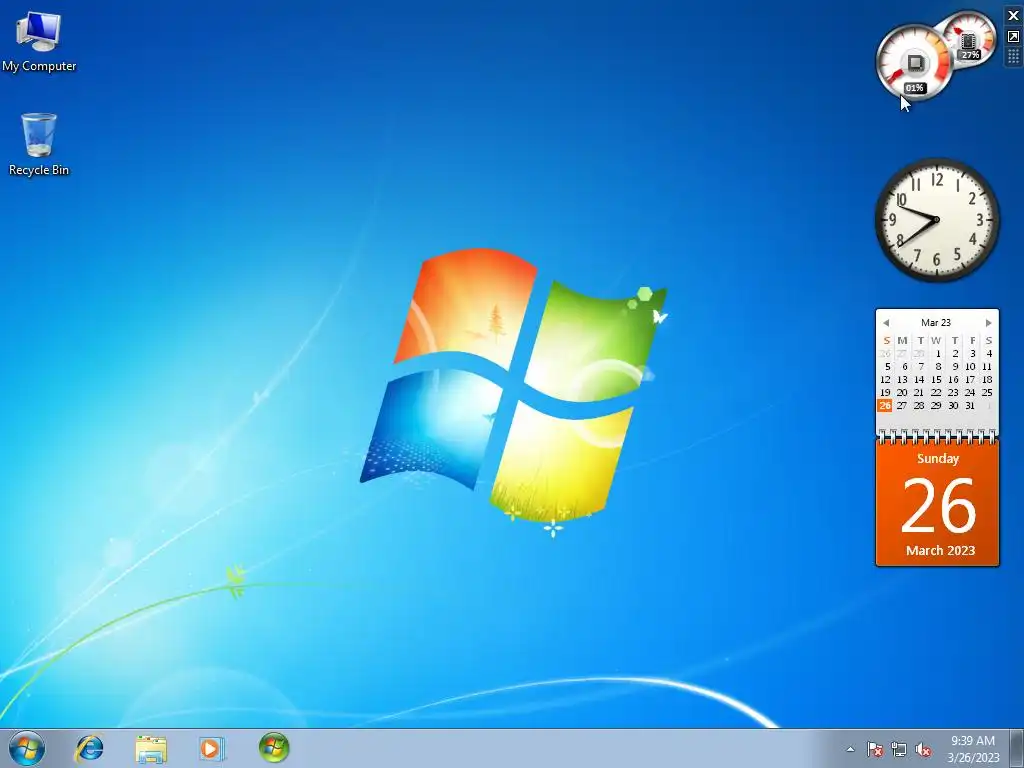Launch Windows Media Player from taskbar
Screen dimensions: 1024x768
tap(211, 748)
